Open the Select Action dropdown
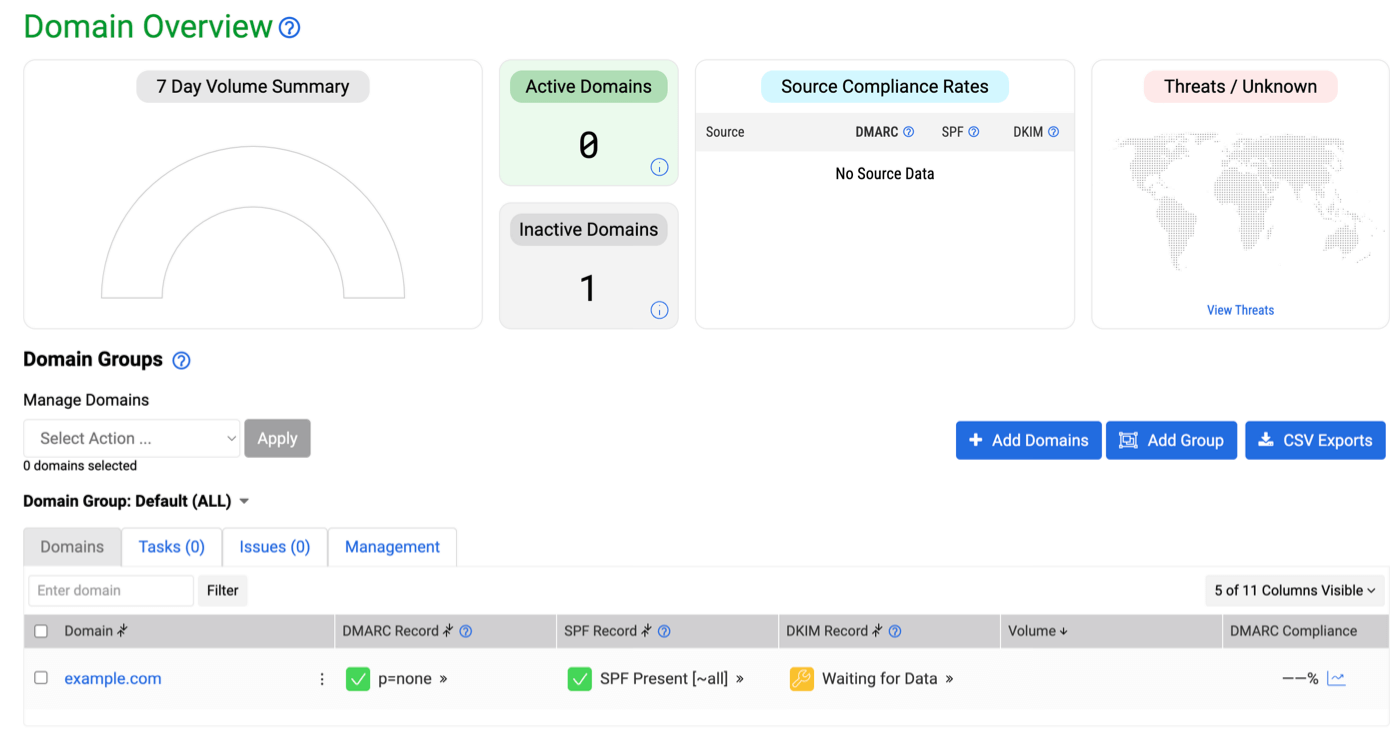The width and height of the screenshot is (1400, 744). point(132,438)
